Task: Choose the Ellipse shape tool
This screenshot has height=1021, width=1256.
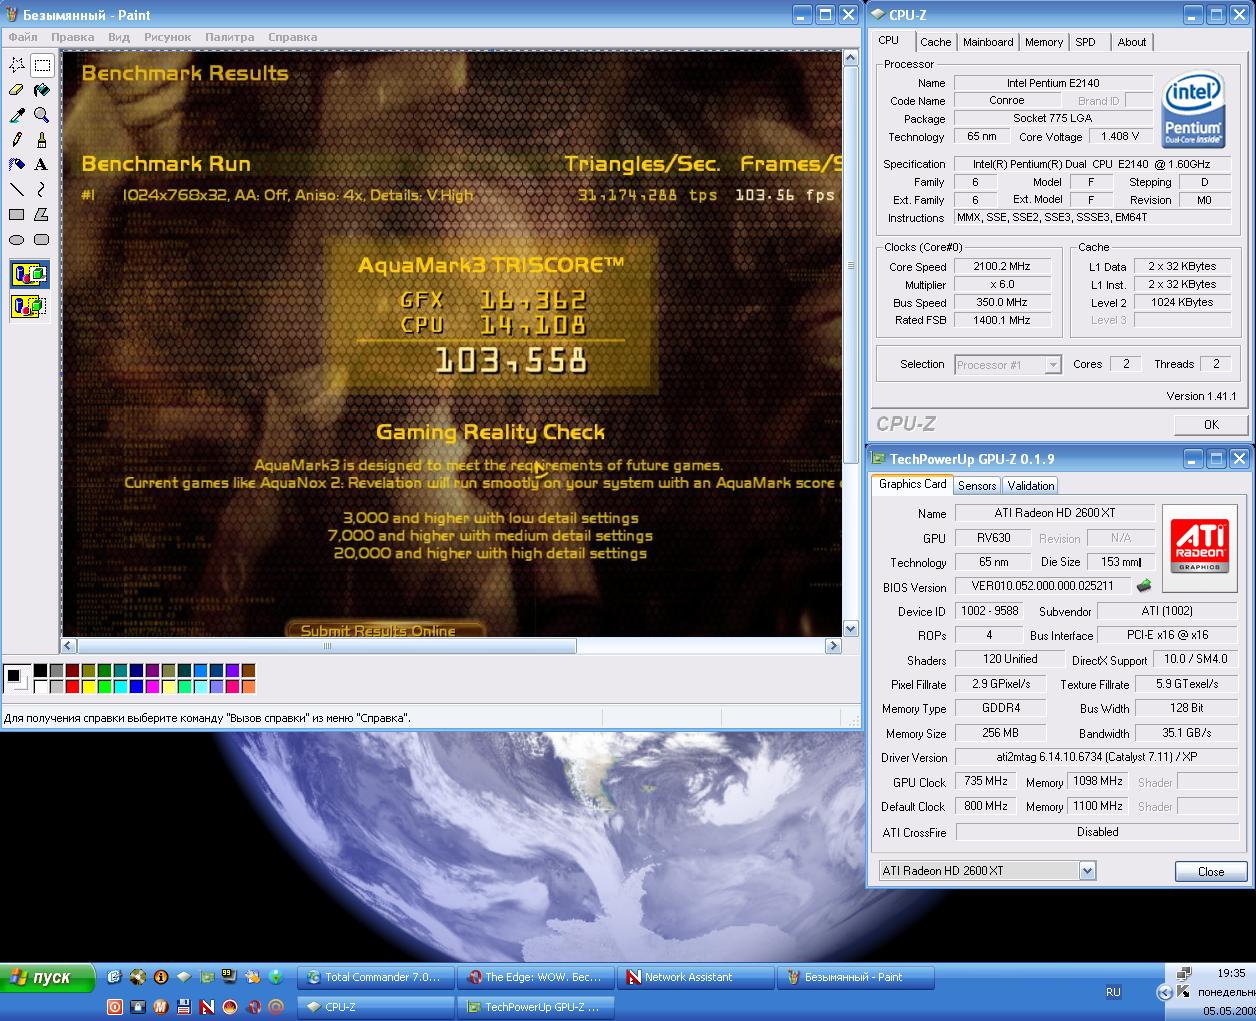Action: click(17, 239)
